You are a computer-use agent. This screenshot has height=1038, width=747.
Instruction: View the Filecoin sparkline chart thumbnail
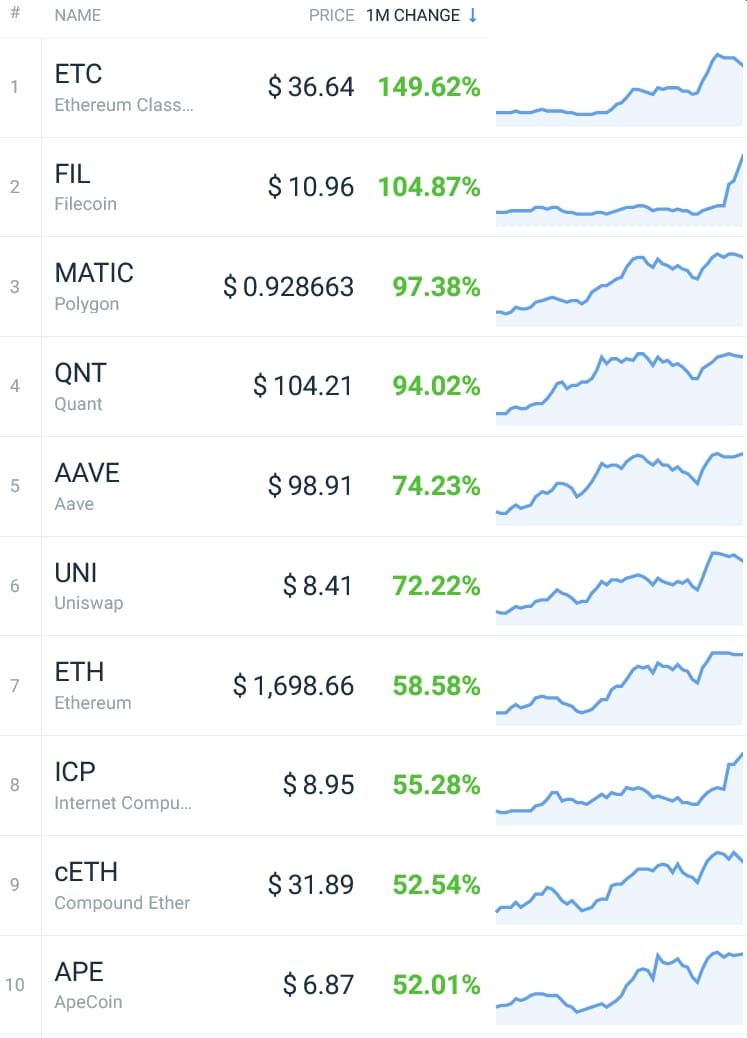619,189
